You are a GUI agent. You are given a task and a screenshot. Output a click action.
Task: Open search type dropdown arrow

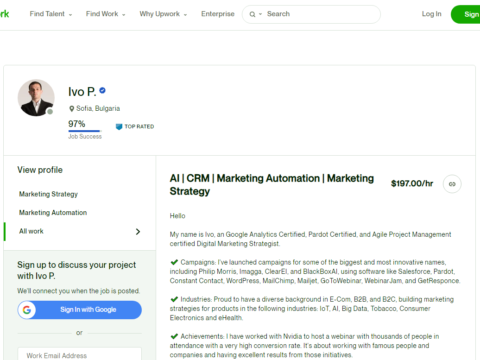[260, 14]
